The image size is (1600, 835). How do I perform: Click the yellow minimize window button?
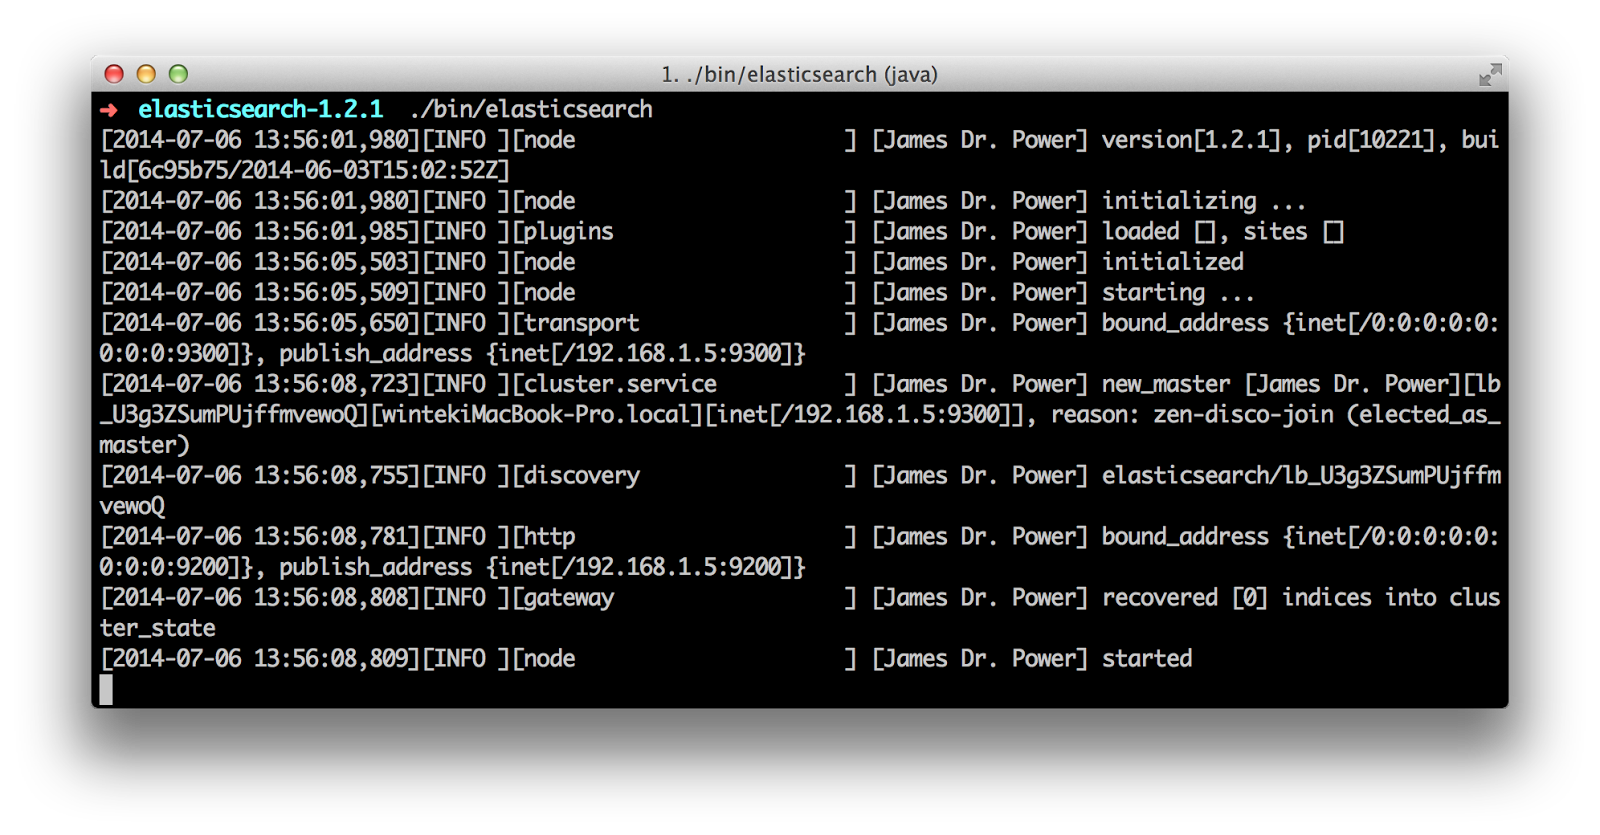[146, 74]
